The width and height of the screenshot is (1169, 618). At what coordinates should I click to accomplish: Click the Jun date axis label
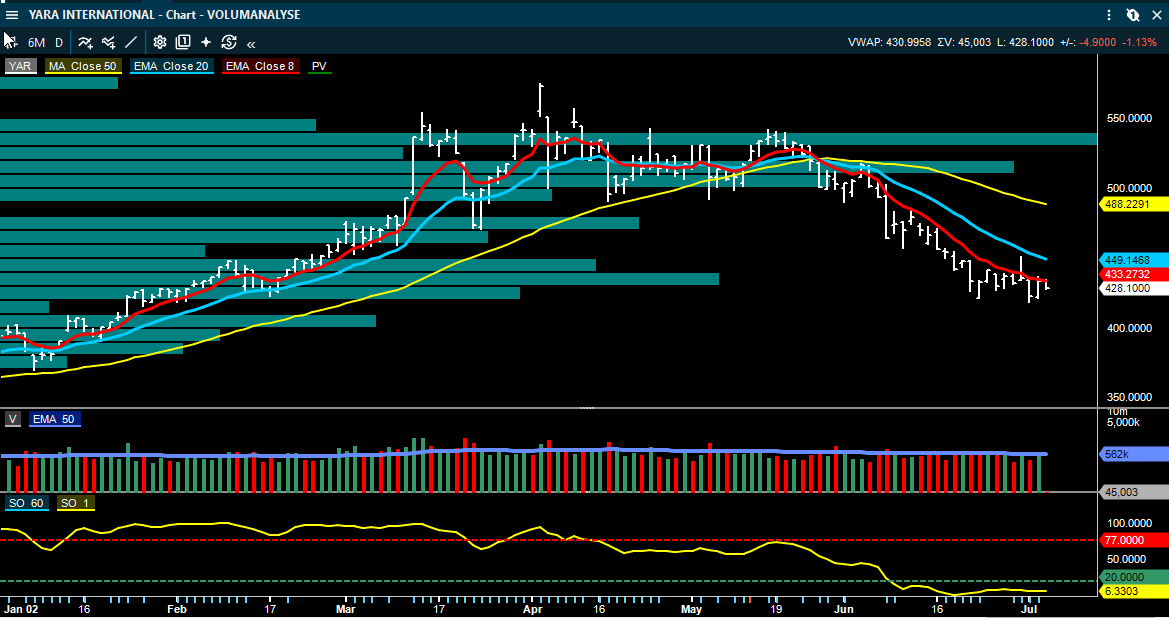(x=845, y=609)
